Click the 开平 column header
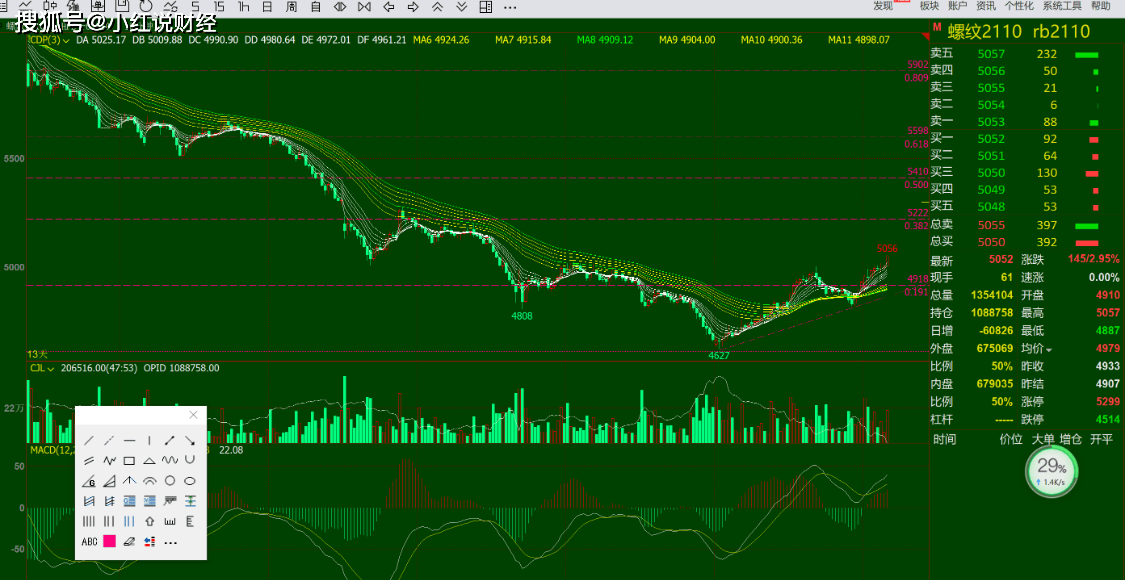The image size is (1125, 580). coord(1101,439)
